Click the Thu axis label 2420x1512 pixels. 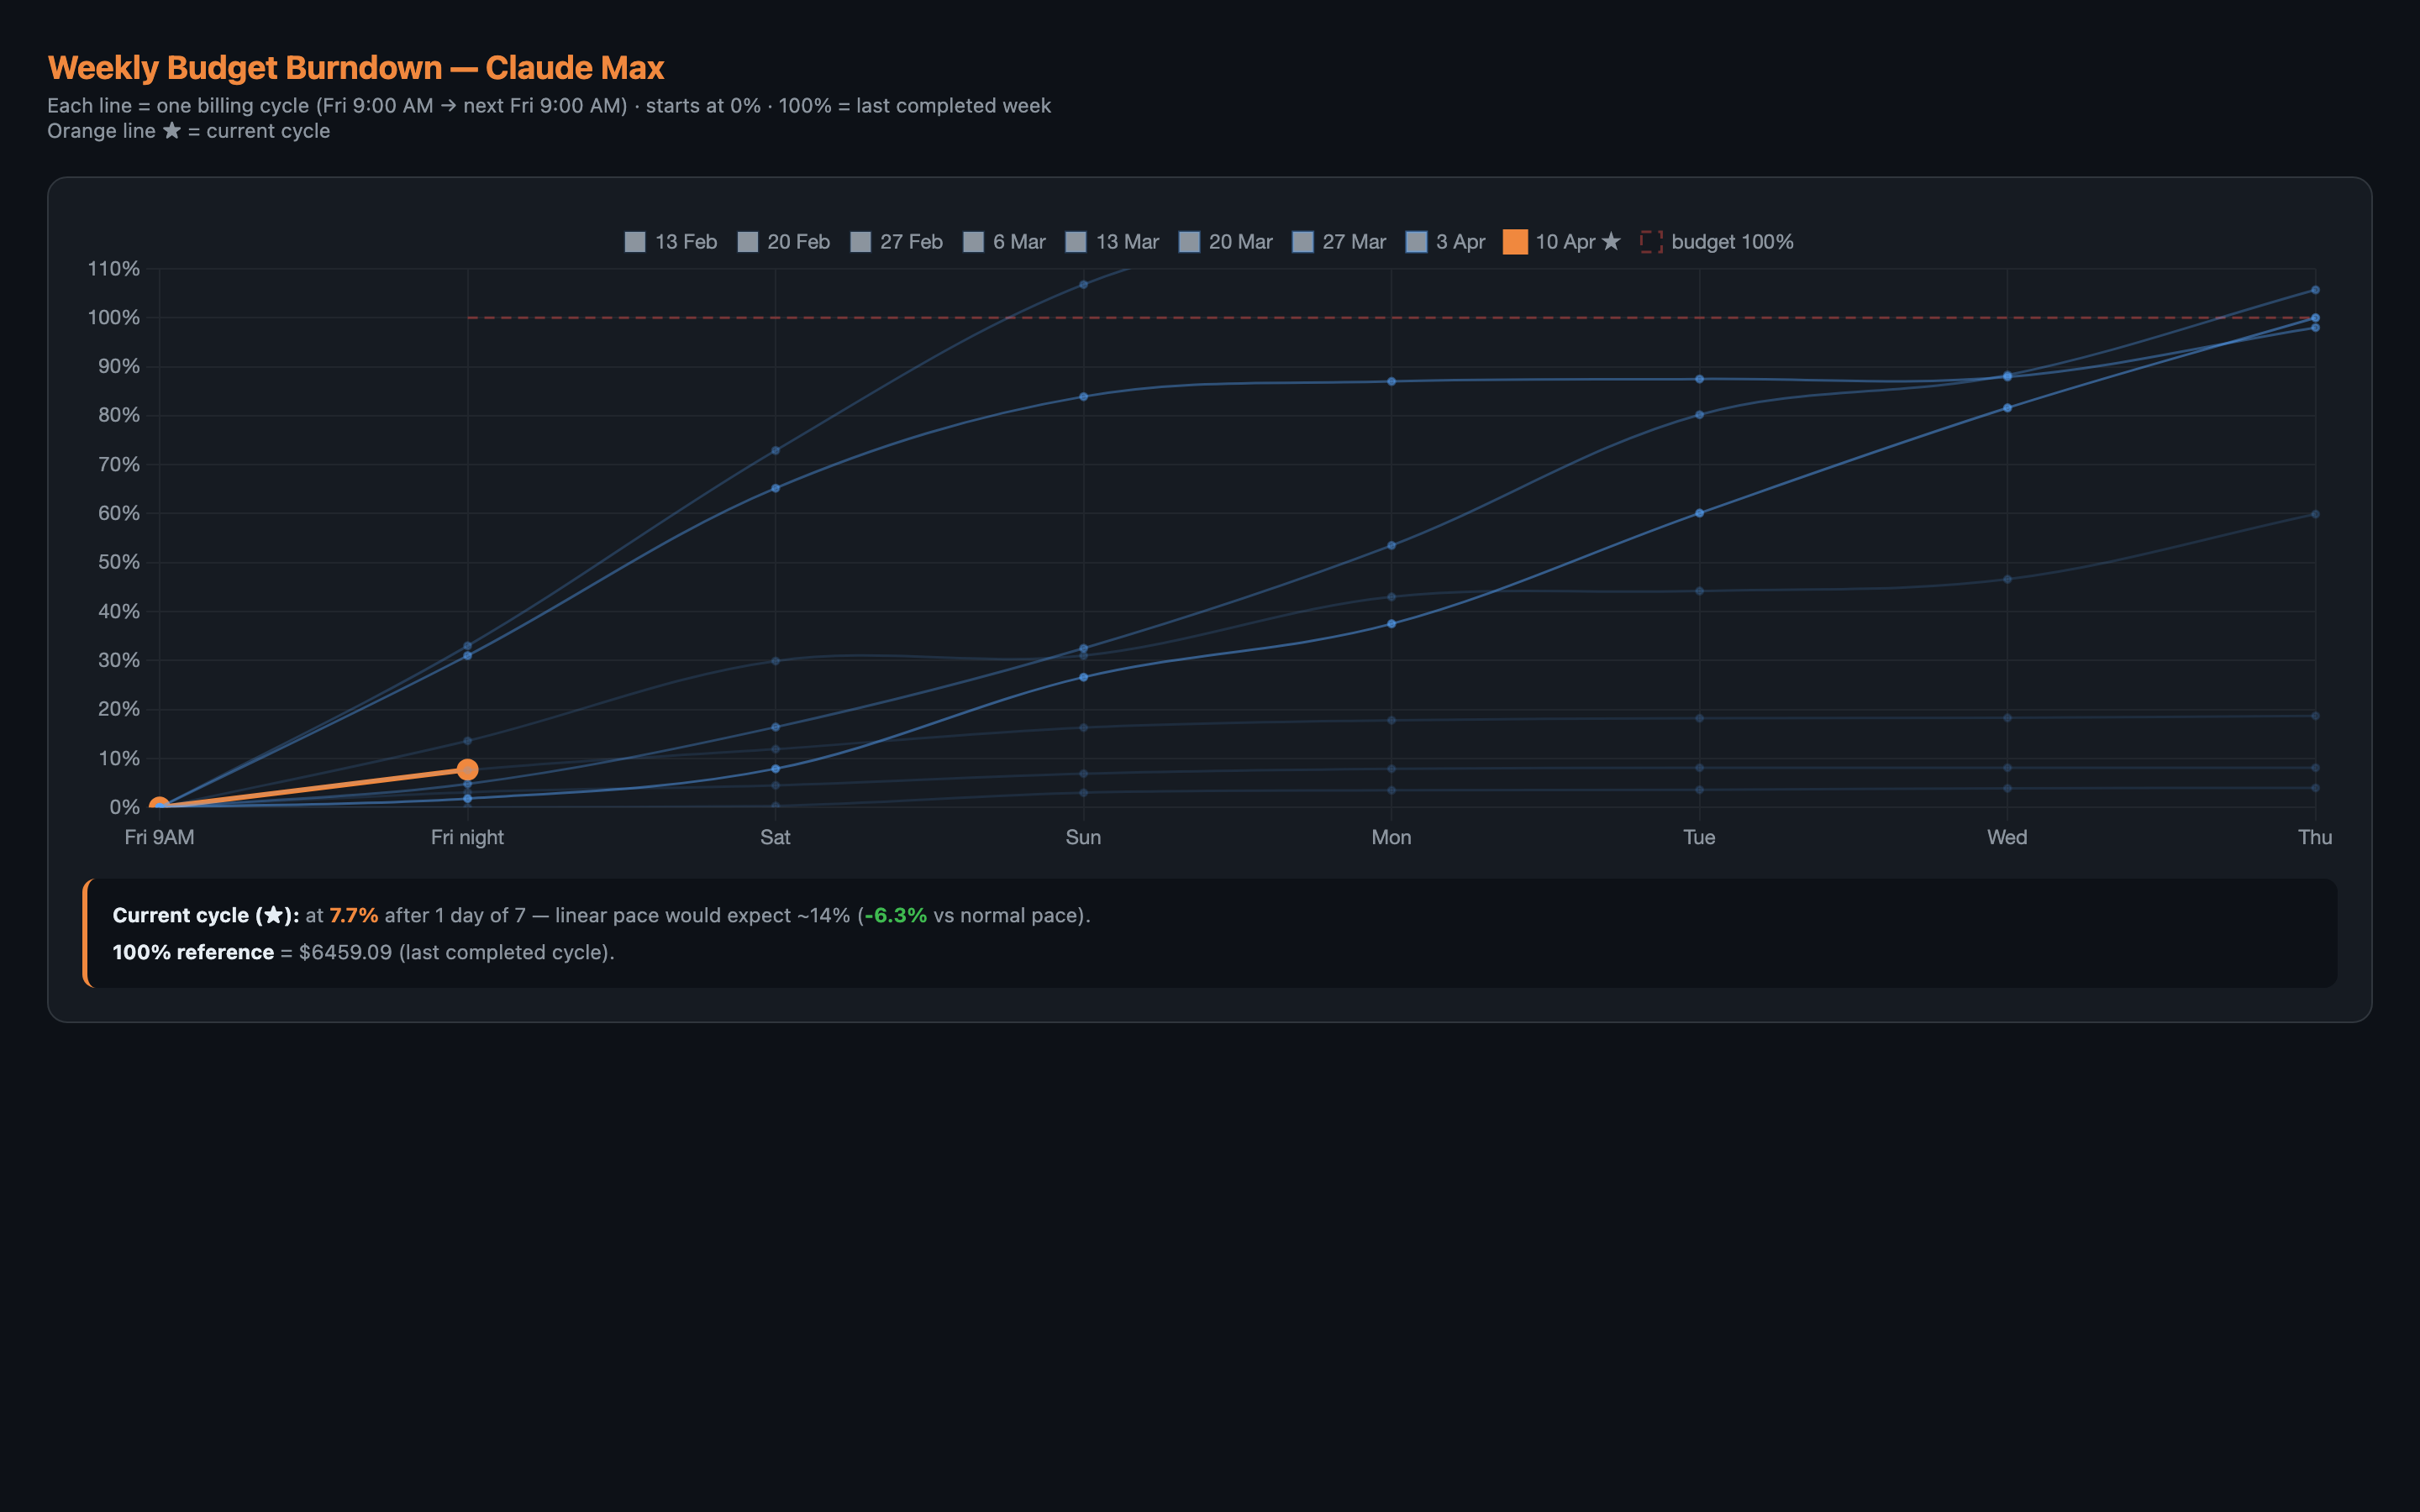coord(2315,837)
